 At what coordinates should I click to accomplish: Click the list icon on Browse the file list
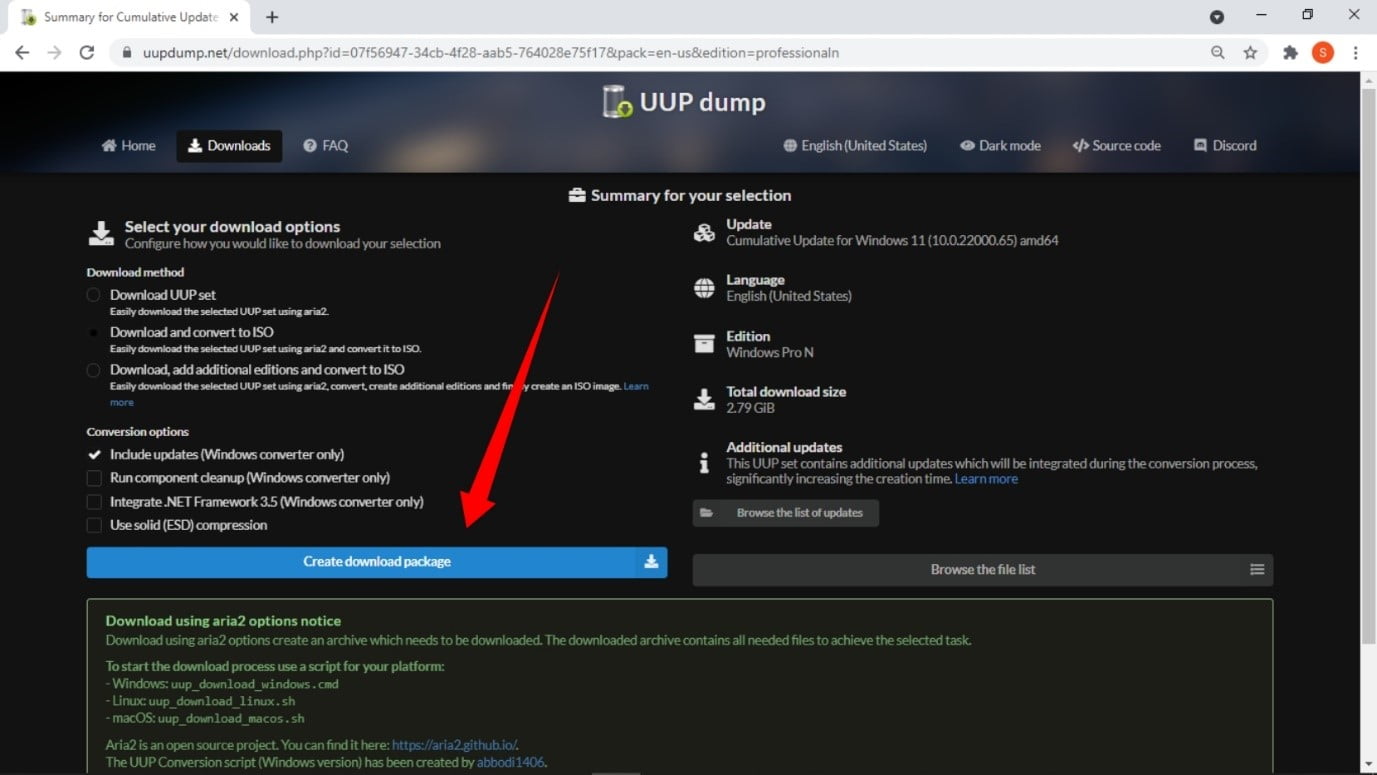(1257, 570)
